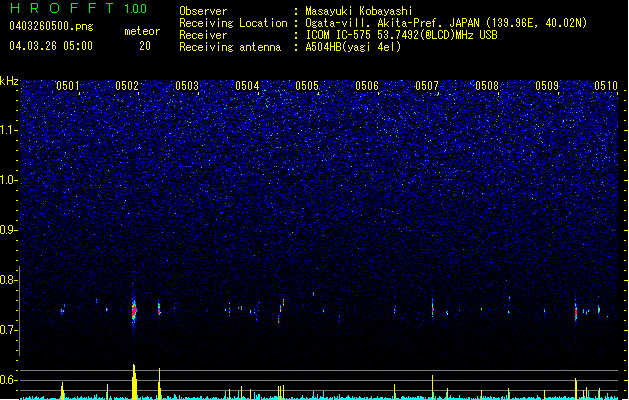This screenshot has height=400, width=629.
Task: Click the Observer label
Action: point(203,11)
